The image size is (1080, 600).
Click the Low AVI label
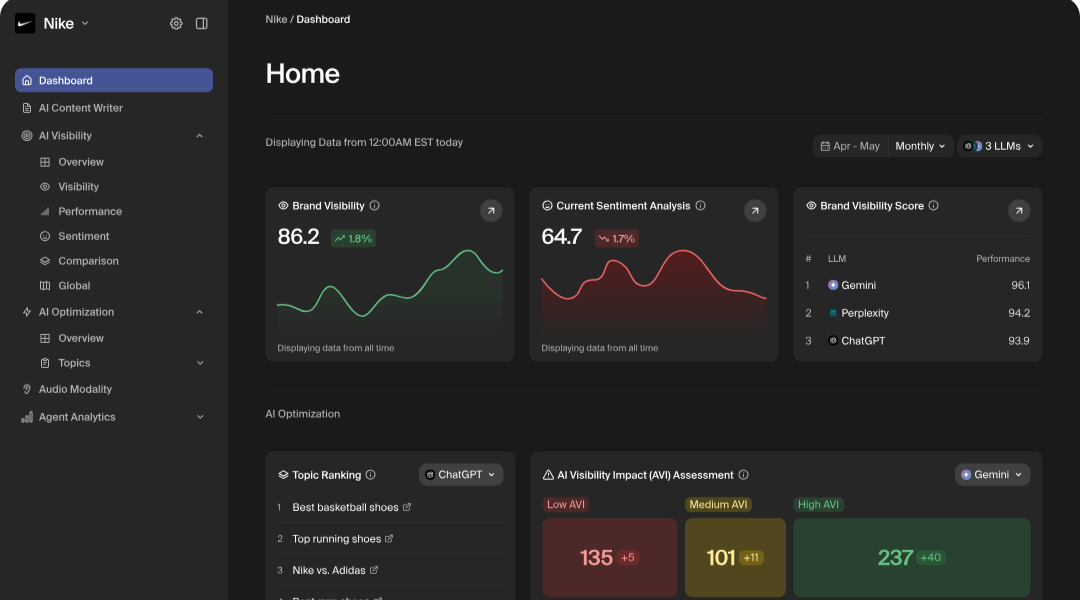pyautogui.click(x=565, y=504)
